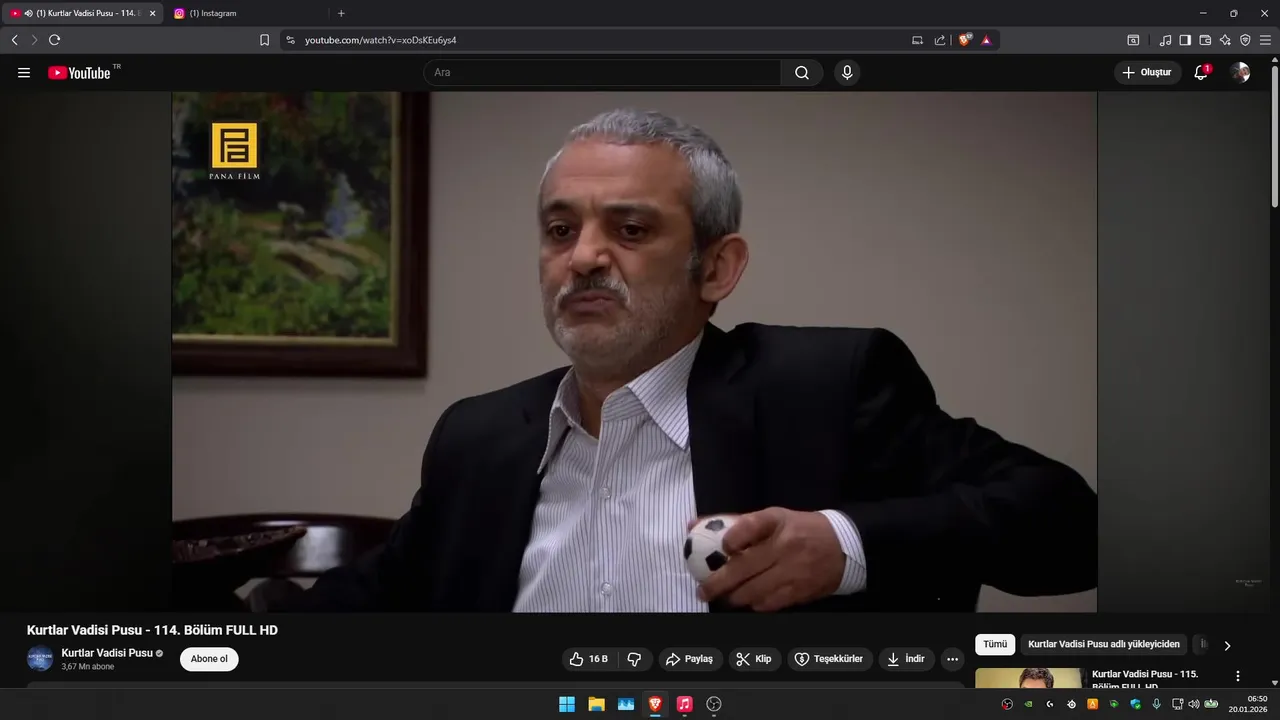Open the Windows Start menu
1280x720 pixels.
(567, 704)
